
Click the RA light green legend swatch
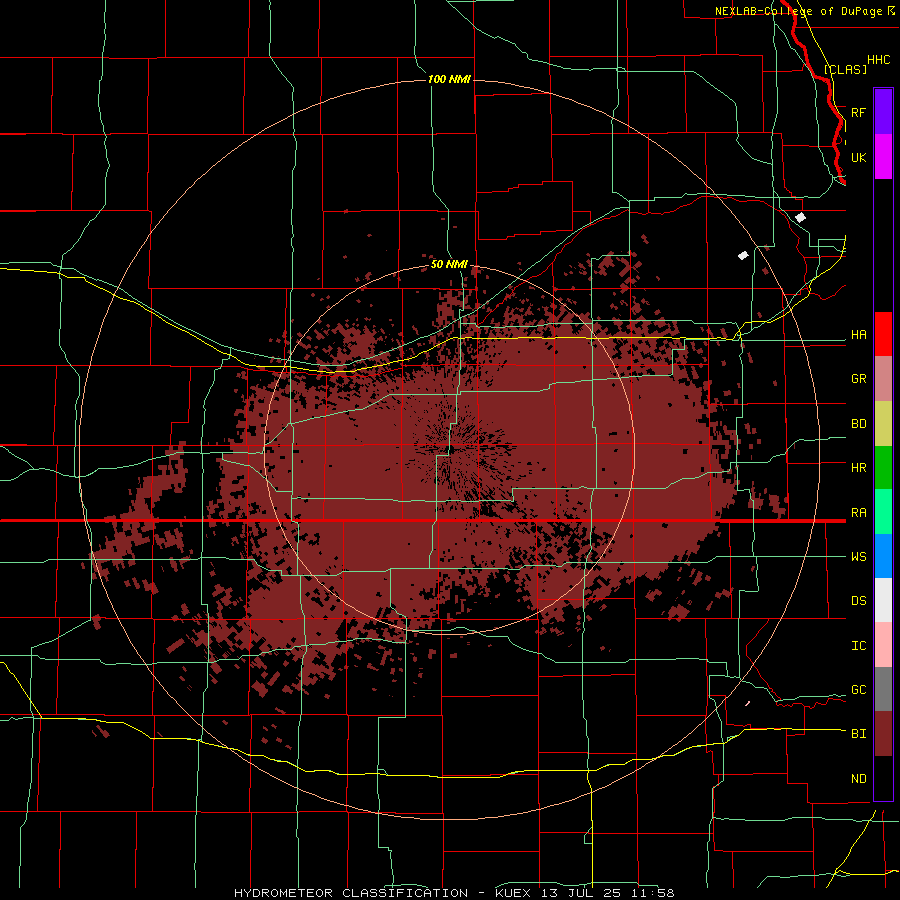click(x=883, y=512)
